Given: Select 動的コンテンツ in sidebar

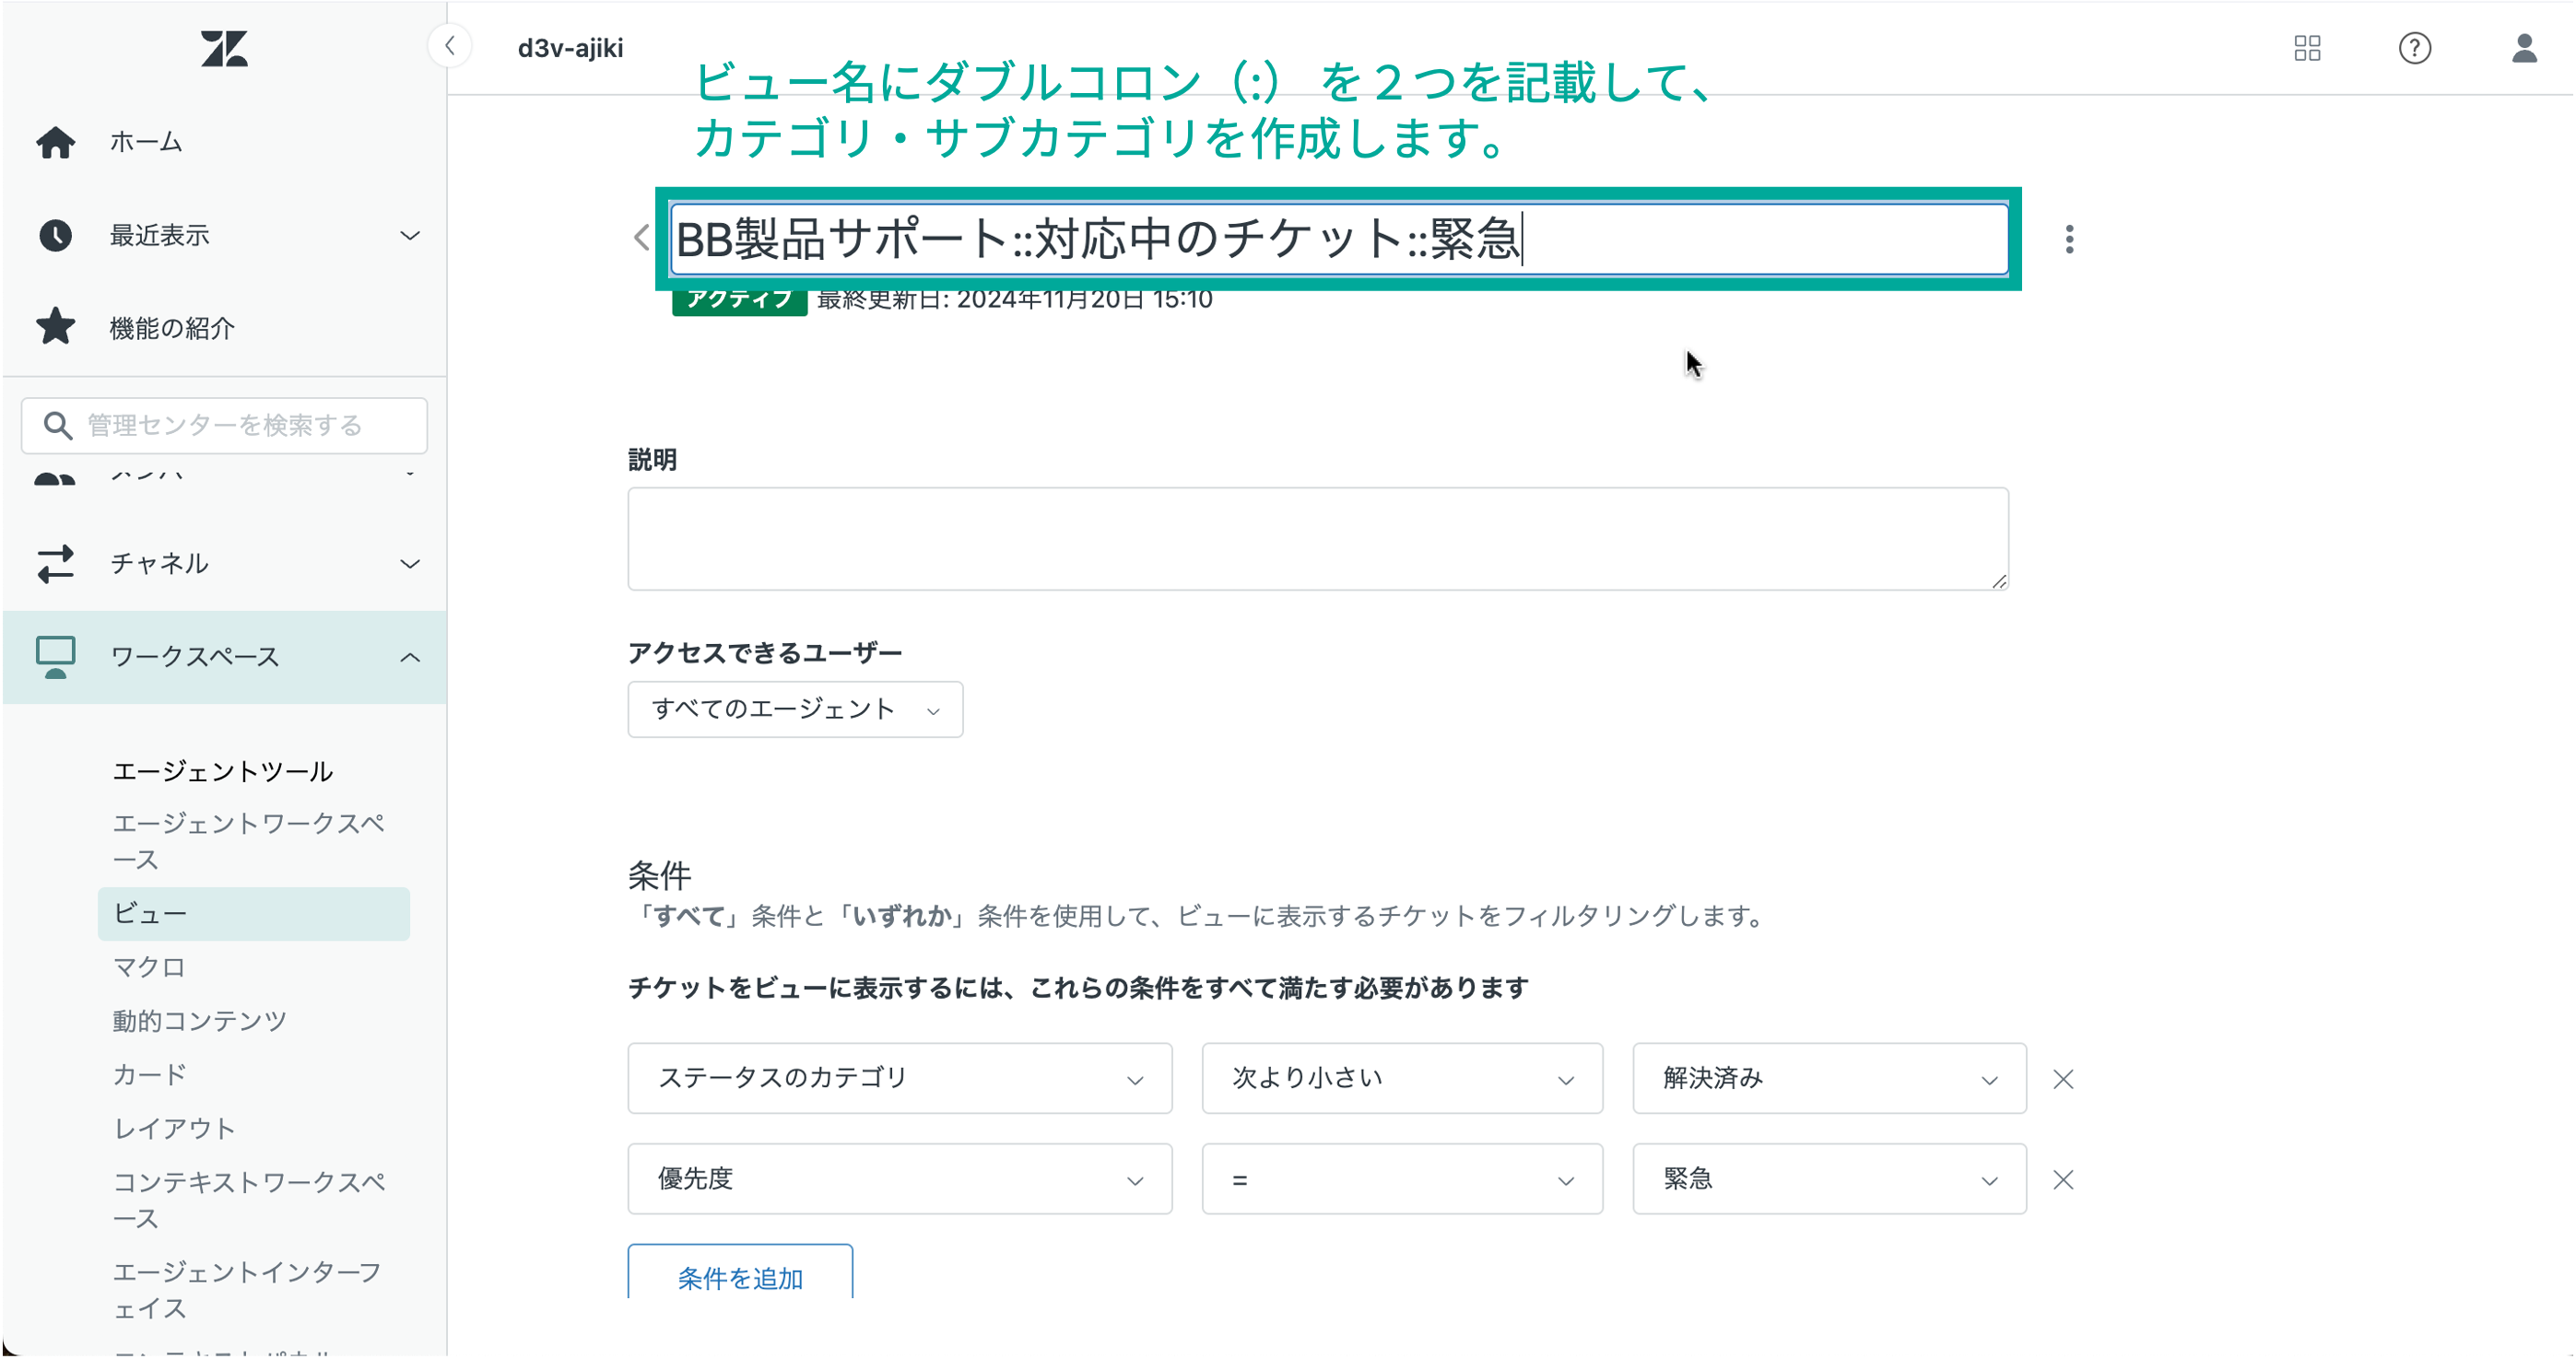Looking at the screenshot, I should pyautogui.click(x=200, y=1021).
